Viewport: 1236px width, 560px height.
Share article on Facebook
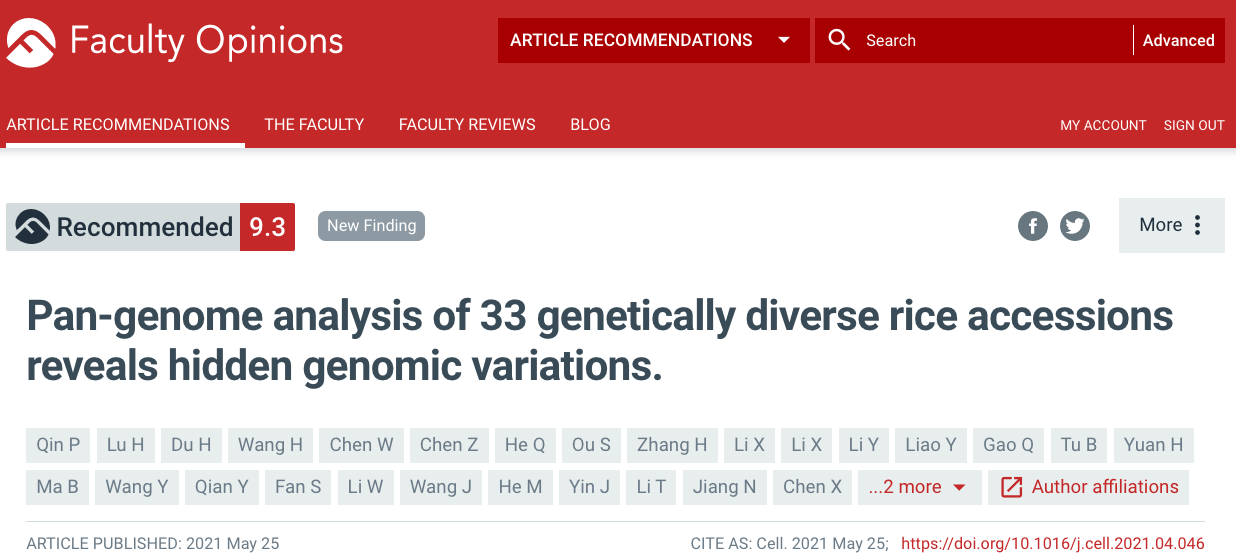click(1033, 226)
